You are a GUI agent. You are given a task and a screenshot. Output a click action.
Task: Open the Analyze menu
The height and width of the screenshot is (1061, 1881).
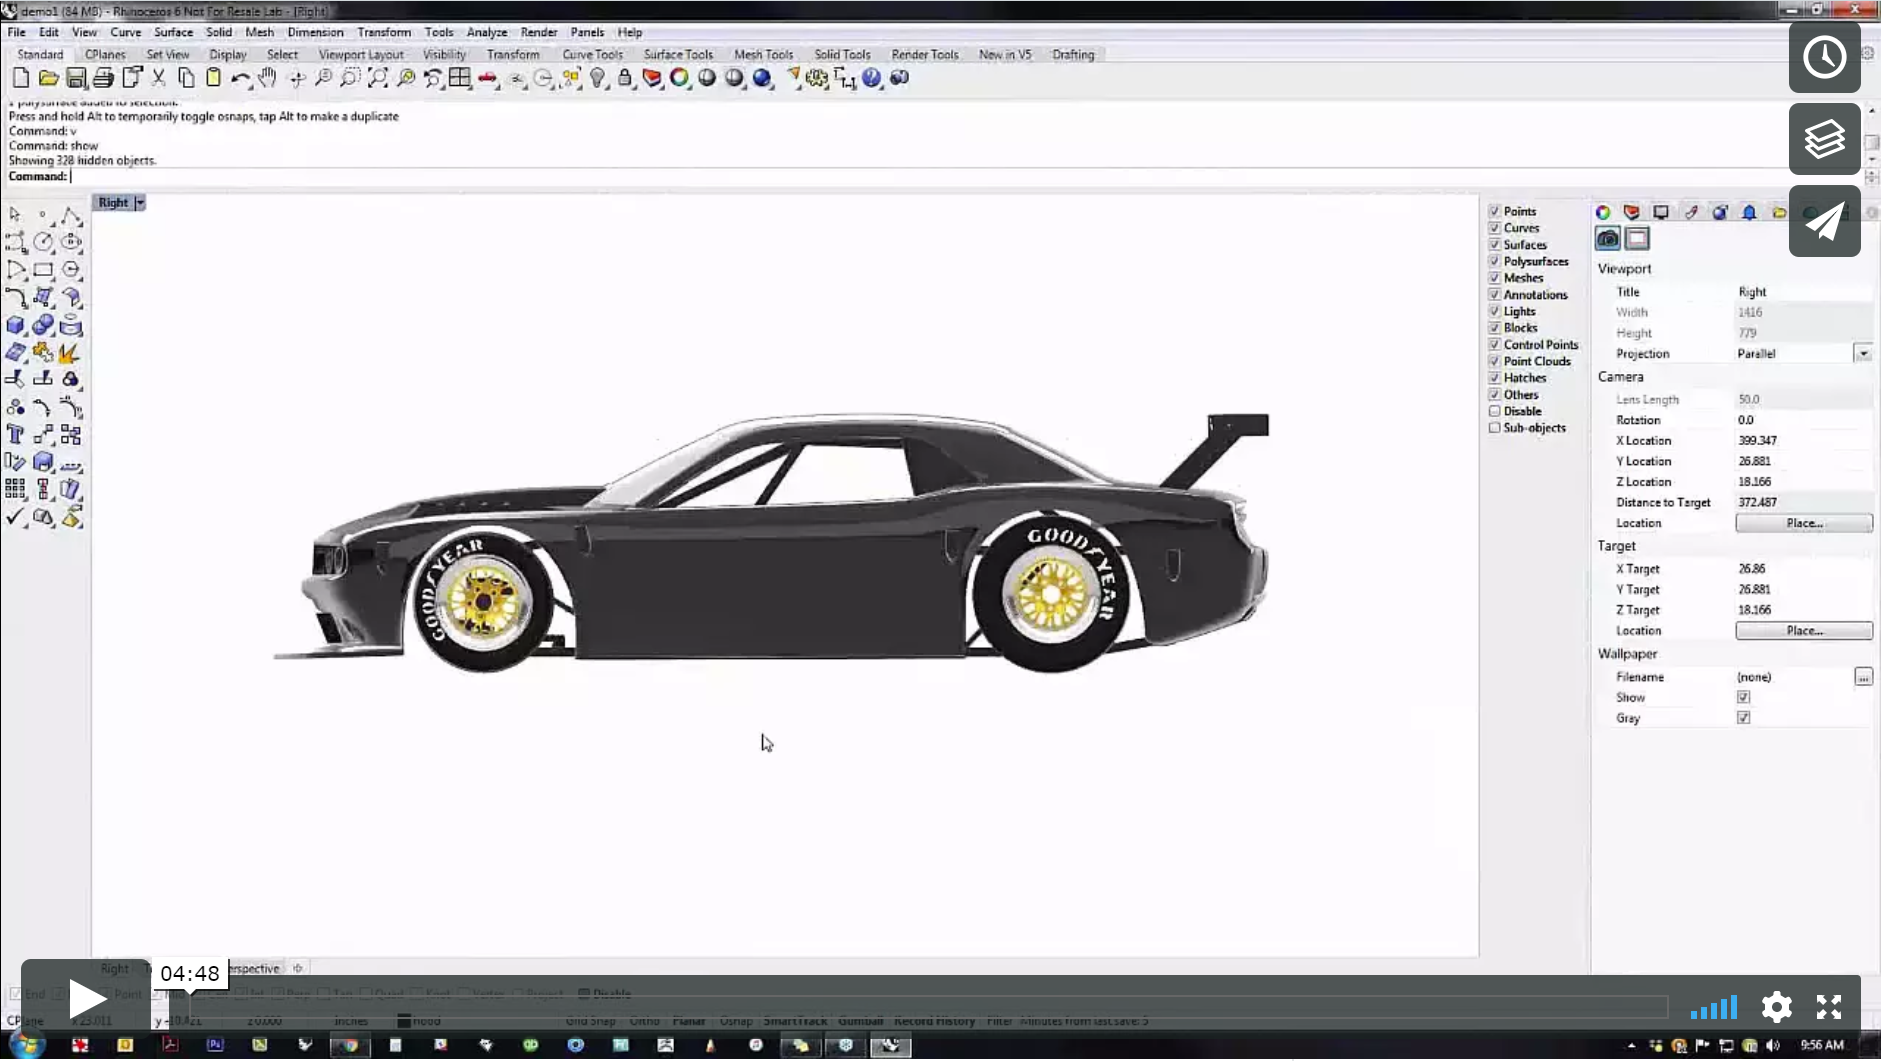tap(487, 32)
